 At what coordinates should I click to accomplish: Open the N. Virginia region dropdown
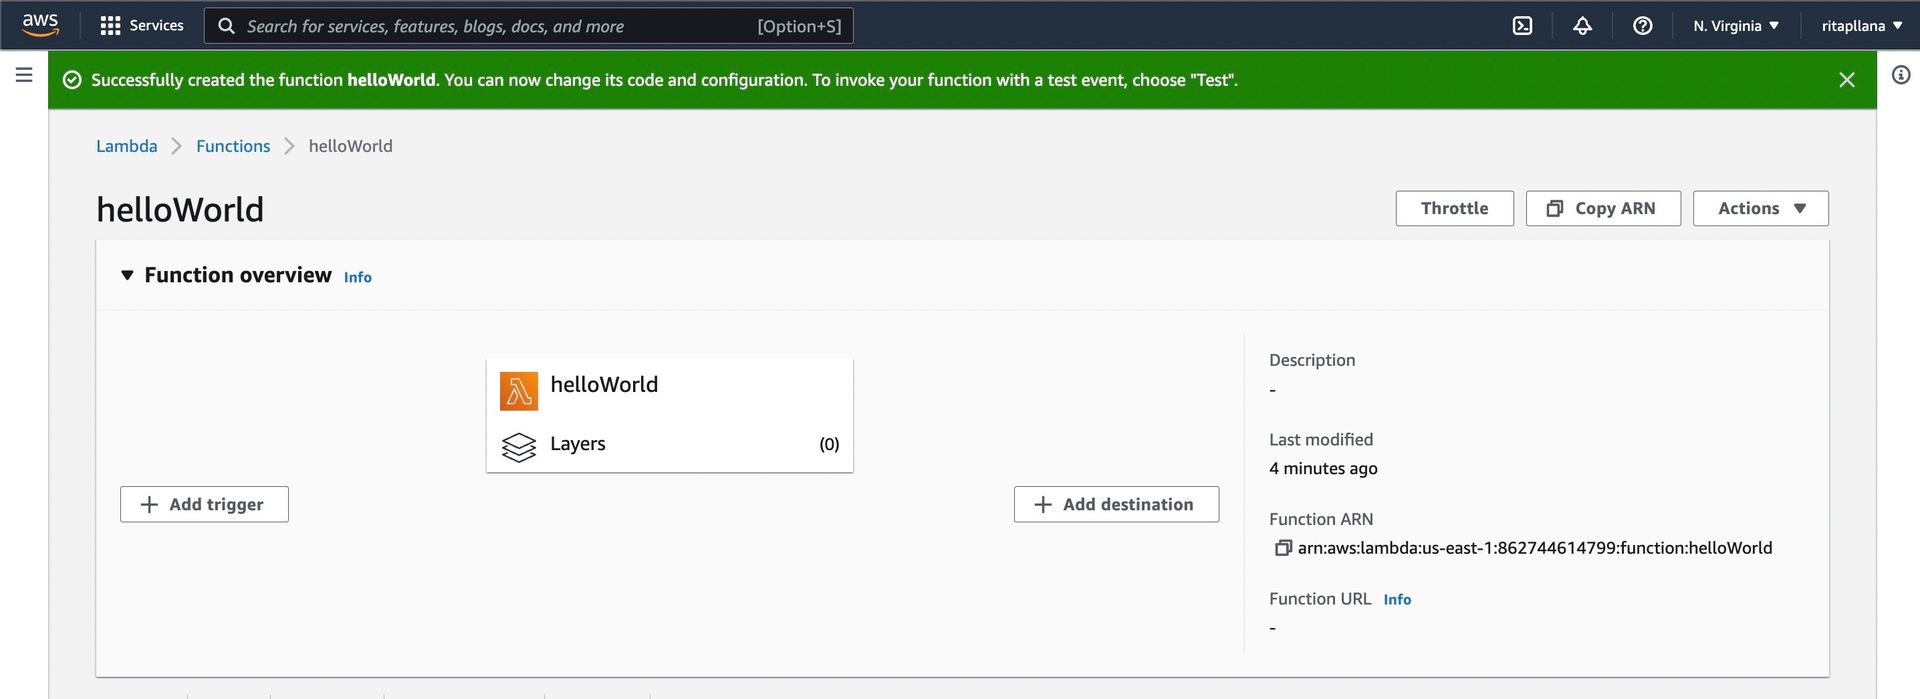1736,26
